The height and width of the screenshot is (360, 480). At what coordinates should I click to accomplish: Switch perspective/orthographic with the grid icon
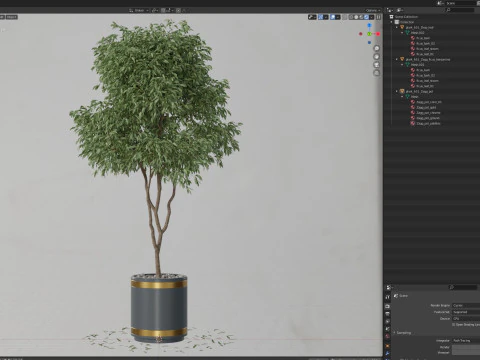coord(377,73)
